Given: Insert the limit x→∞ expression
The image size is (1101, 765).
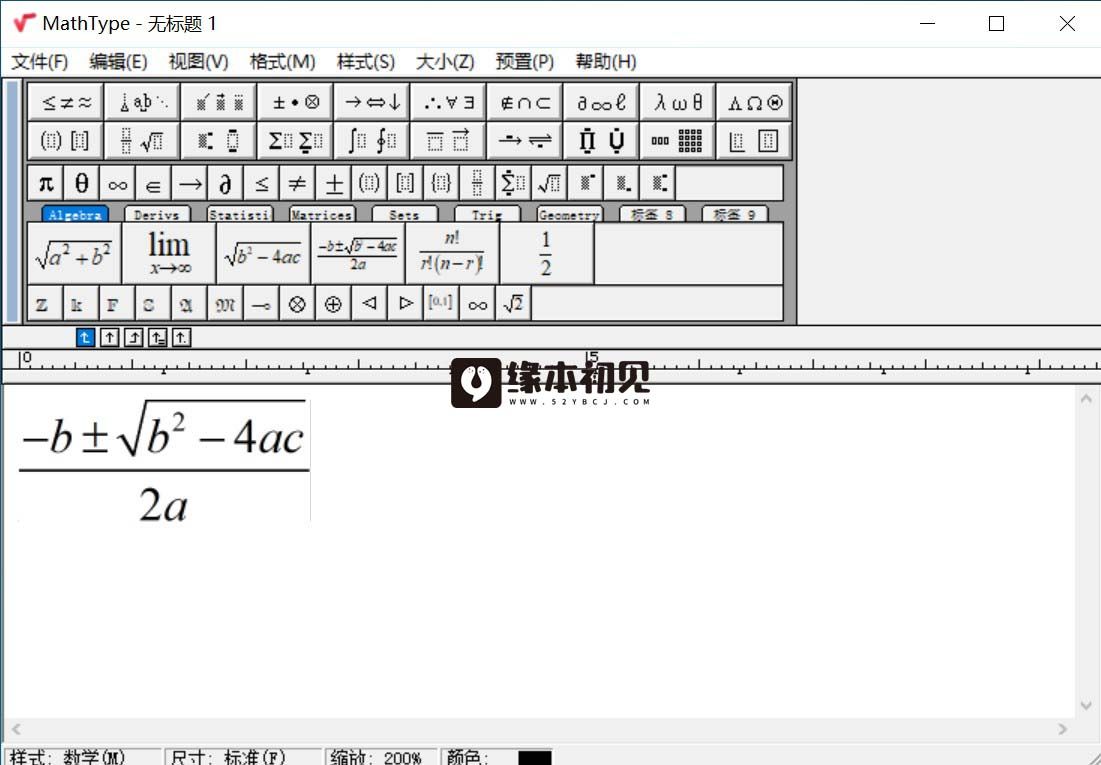Looking at the screenshot, I should click(169, 254).
